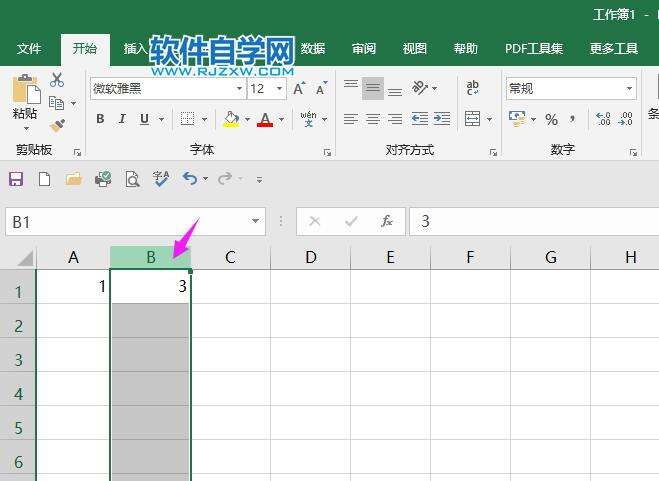Image resolution: width=659 pixels, height=481 pixels.
Task: Switch to the 数据 tab
Action: [313, 49]
